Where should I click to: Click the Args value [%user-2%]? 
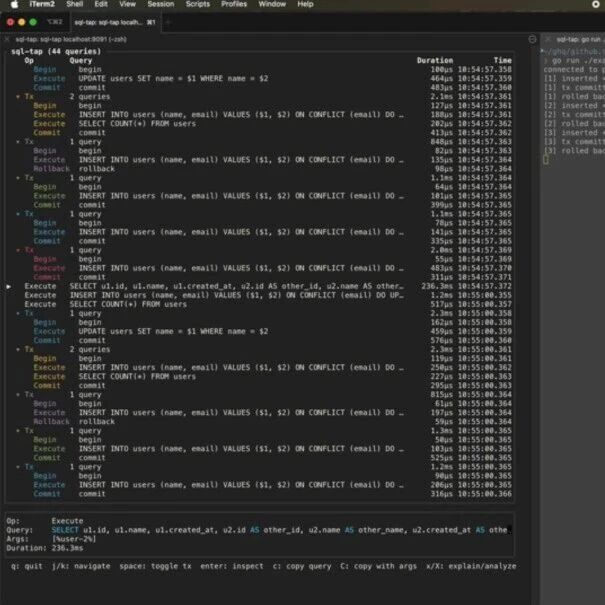tap(74, 539)
